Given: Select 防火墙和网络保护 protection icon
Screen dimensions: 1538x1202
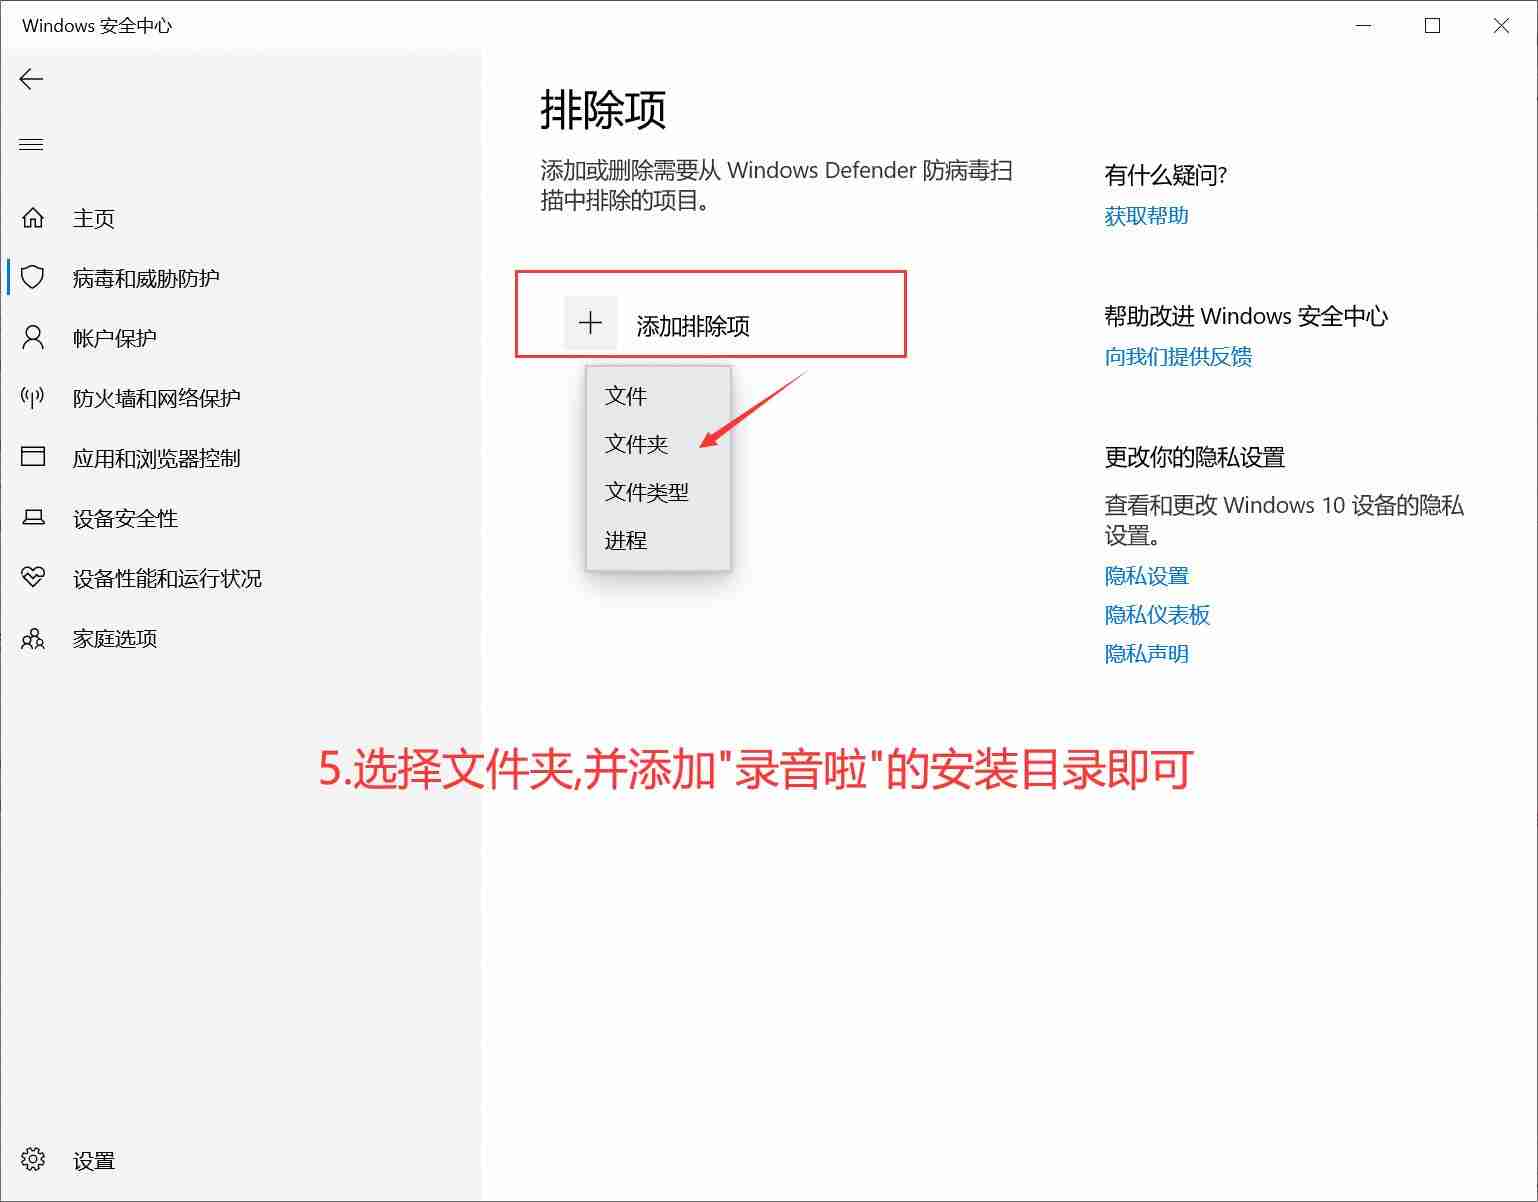Looking at the screenshot, I should coord(33,398).
